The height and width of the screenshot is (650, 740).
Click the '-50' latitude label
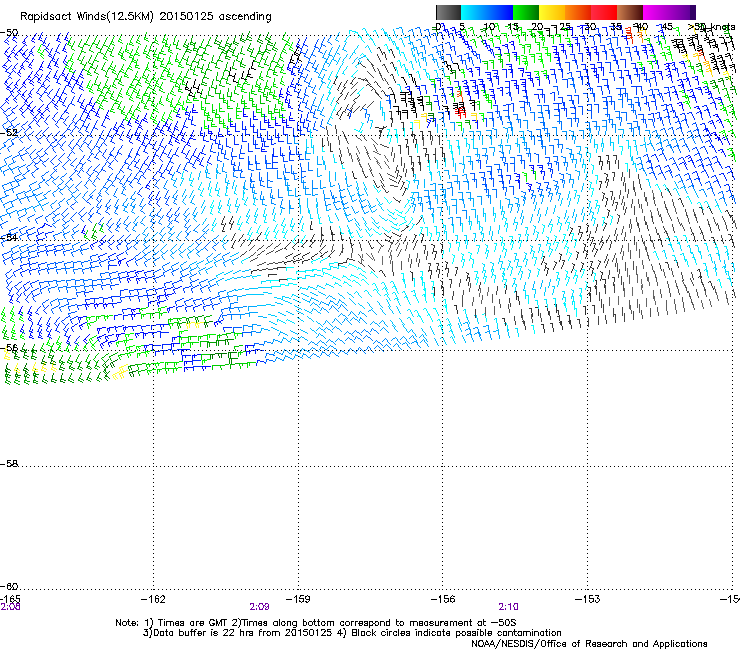(9, 33)
